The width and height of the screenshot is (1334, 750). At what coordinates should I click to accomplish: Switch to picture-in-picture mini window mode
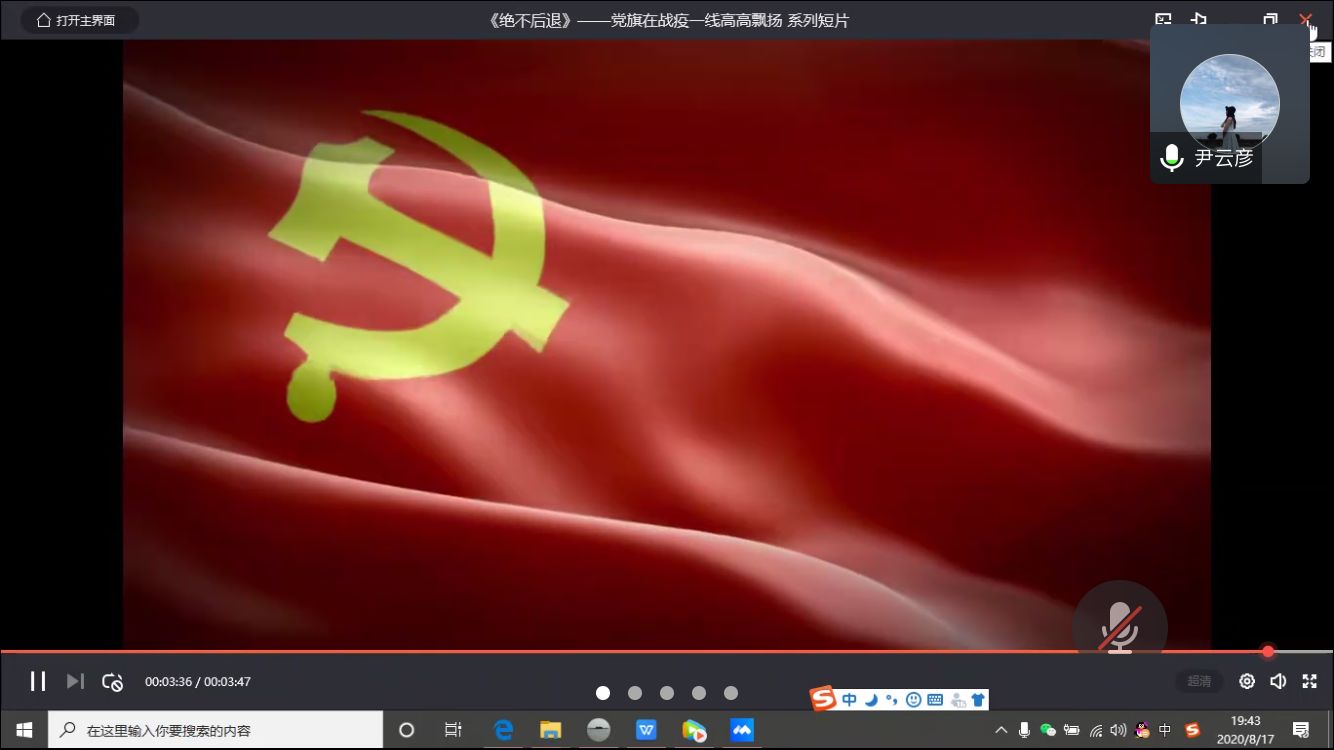point(1163,19)
